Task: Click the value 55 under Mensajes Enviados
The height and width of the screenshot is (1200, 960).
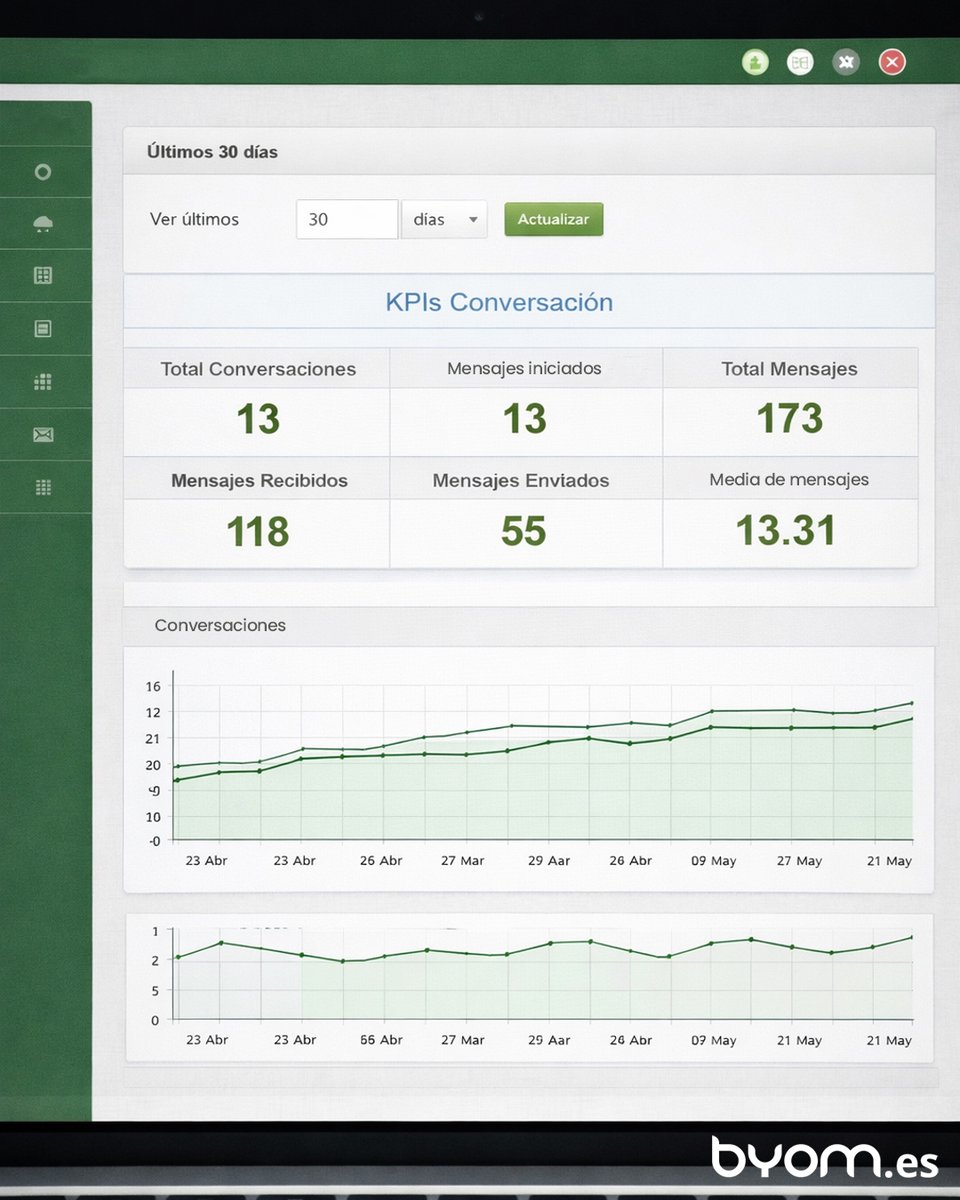Action: pos(523,532)
